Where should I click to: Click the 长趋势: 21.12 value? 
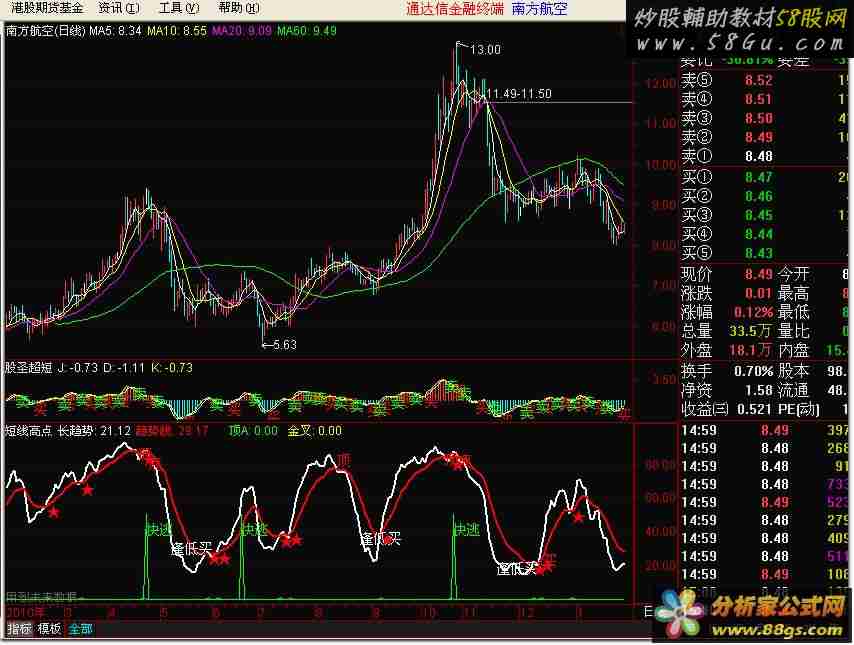94,431
